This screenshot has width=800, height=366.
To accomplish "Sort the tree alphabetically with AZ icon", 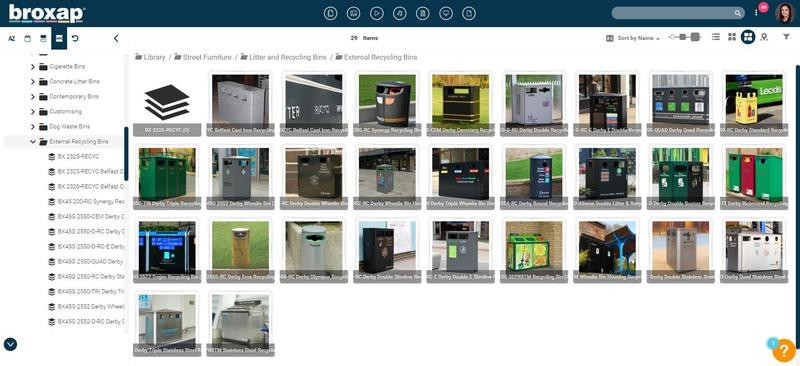I will tap(12, 38).
